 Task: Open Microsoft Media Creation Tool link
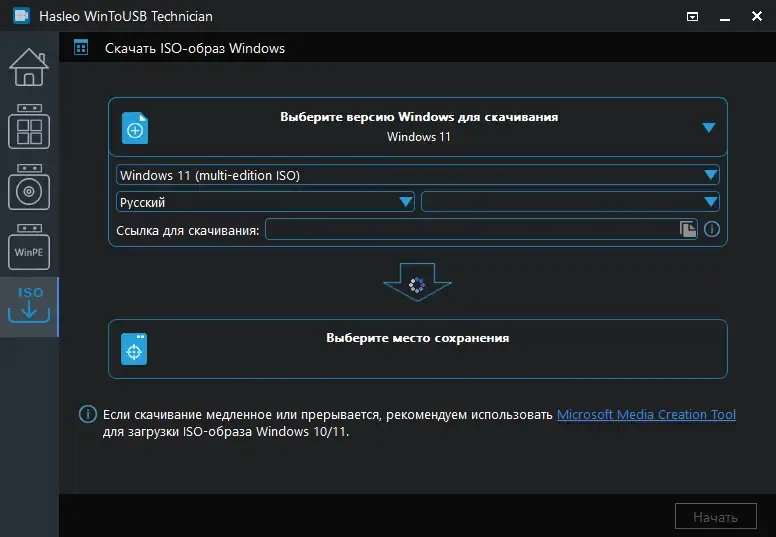(x=646, y=414)
